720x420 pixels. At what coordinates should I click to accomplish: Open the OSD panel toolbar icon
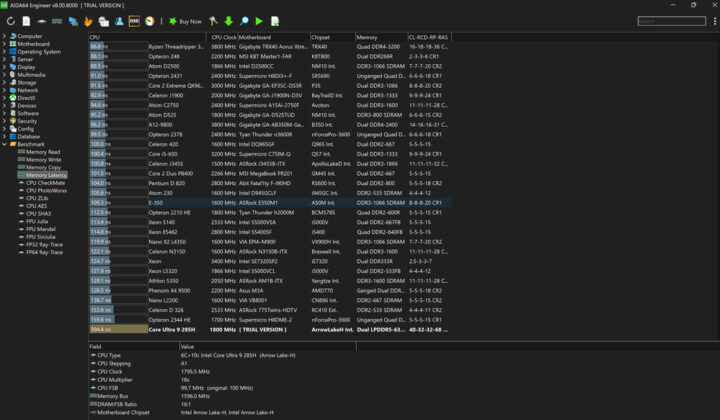(x=134, y=21)
